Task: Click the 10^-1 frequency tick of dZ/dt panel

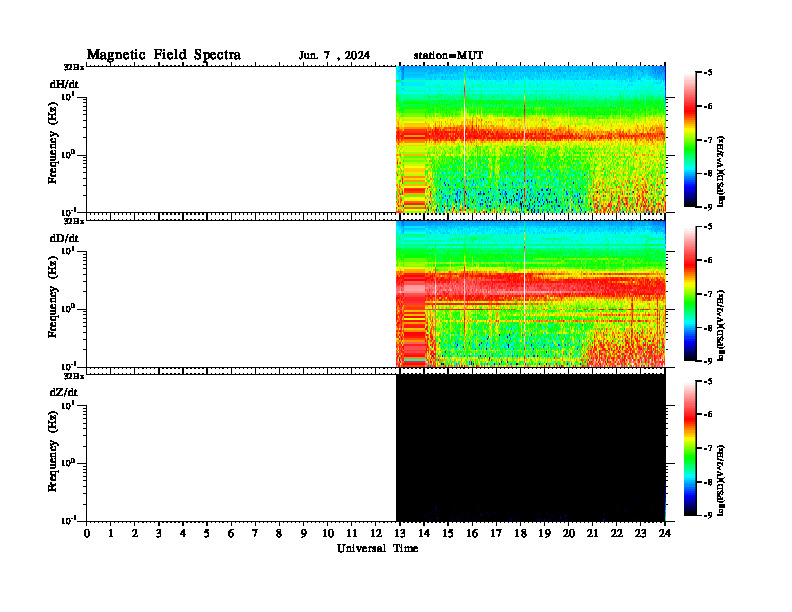Action: pyautogui.click(x=68, y=520)
